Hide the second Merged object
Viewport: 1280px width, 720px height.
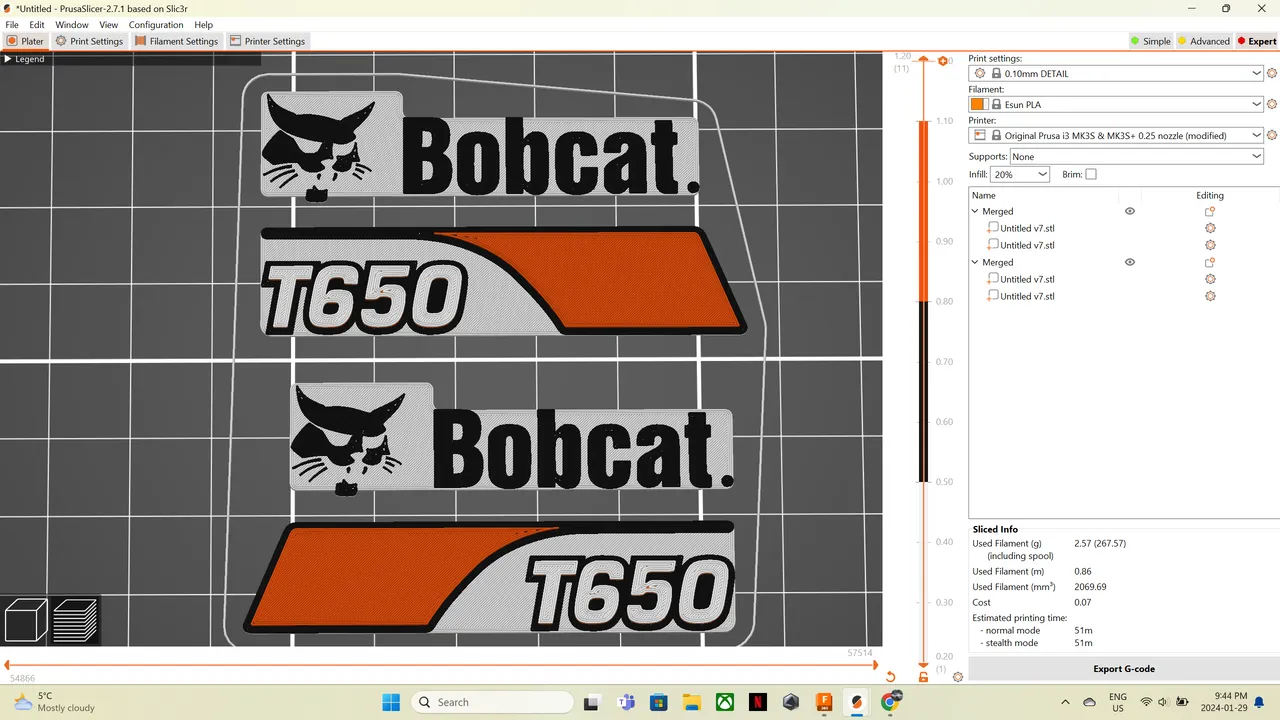click(x=1130, y=262)
